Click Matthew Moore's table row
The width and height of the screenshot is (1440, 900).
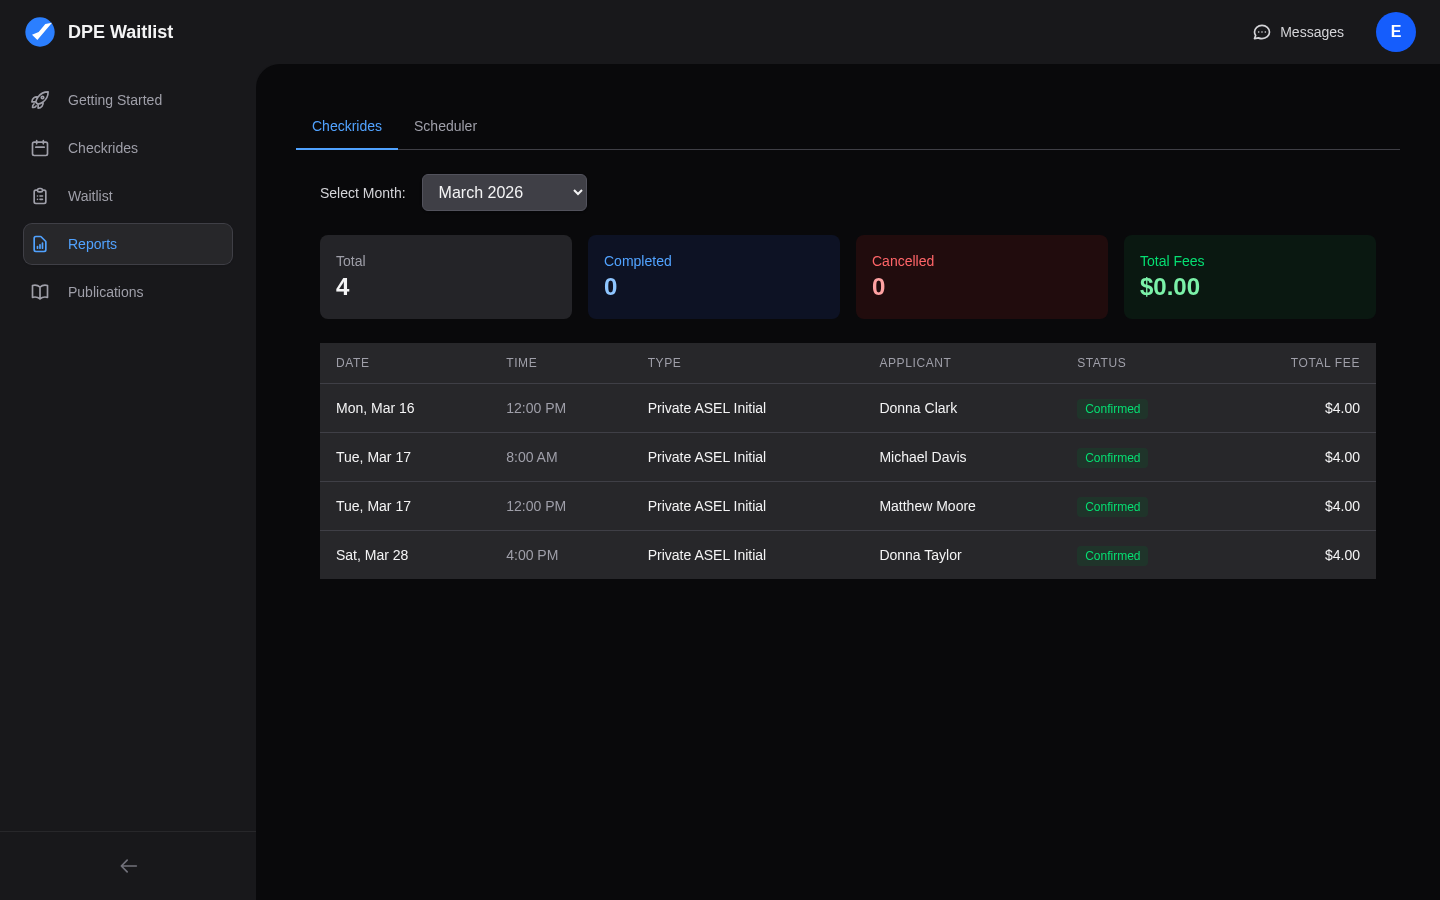point(848,506)
